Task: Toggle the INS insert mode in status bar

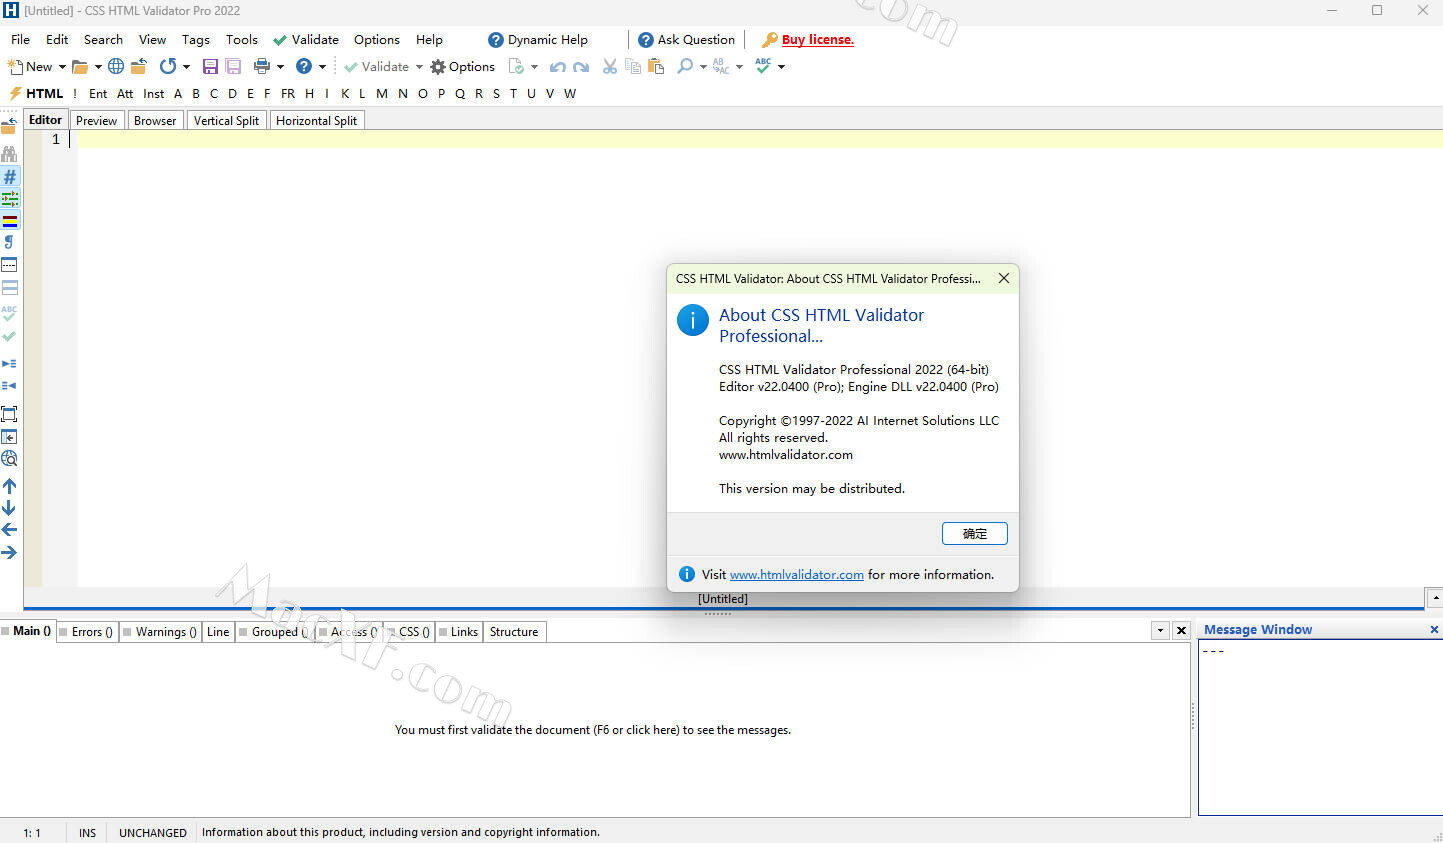Action: pos(88,832)
